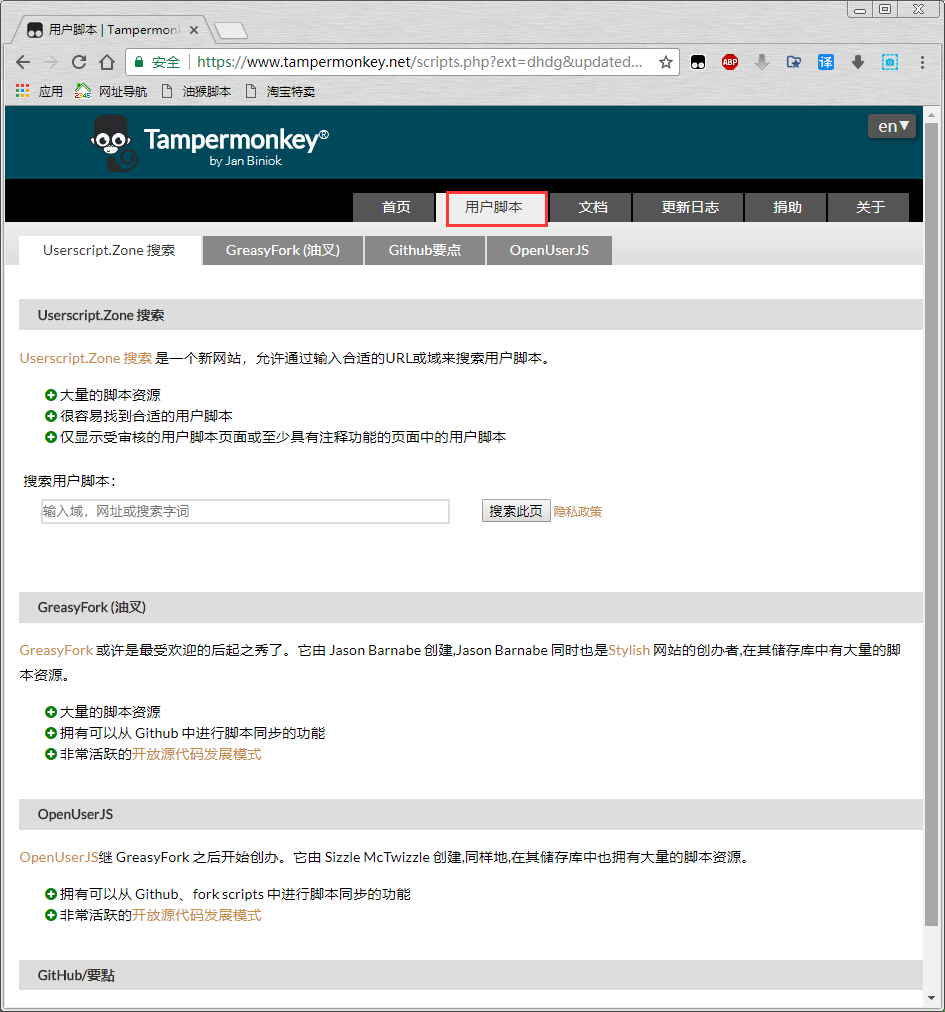Click the 搜索此页 search button
The width and height of the screenshot is (945, 1012).
click(515, 511)
